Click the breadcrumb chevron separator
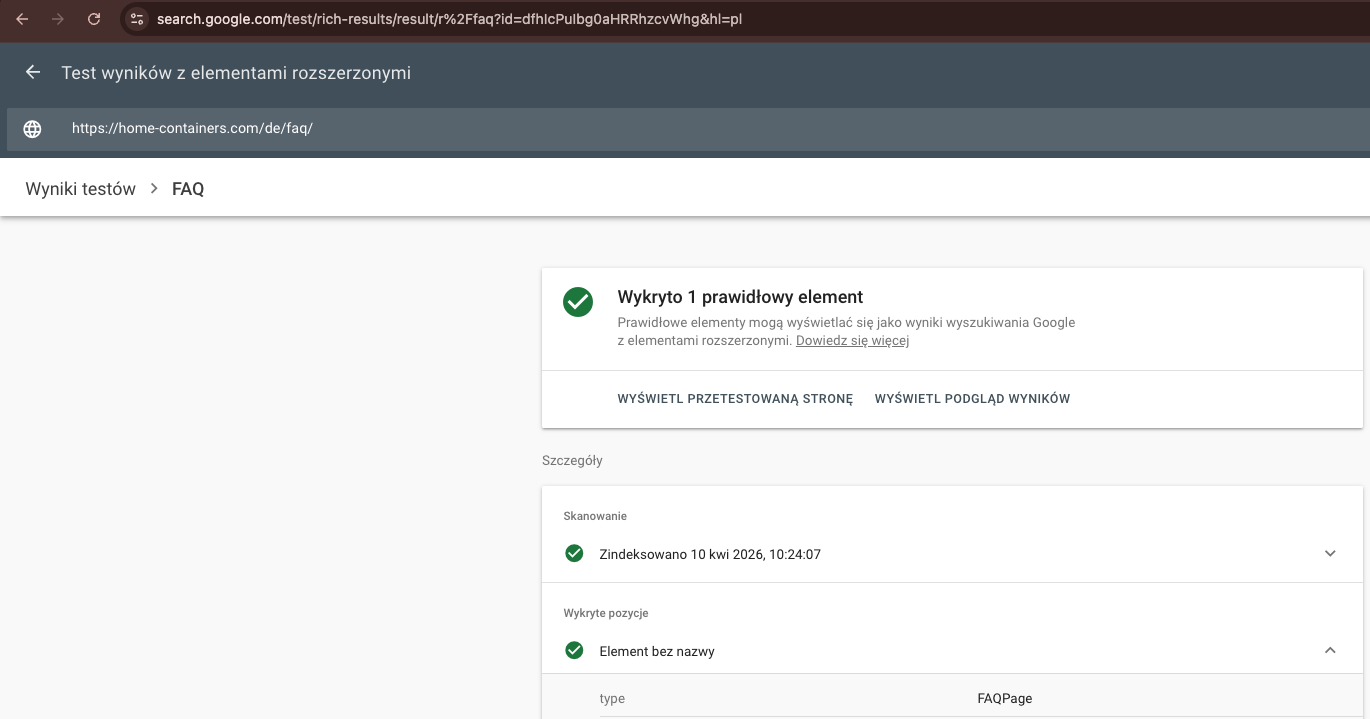 (x=154, y=189)
